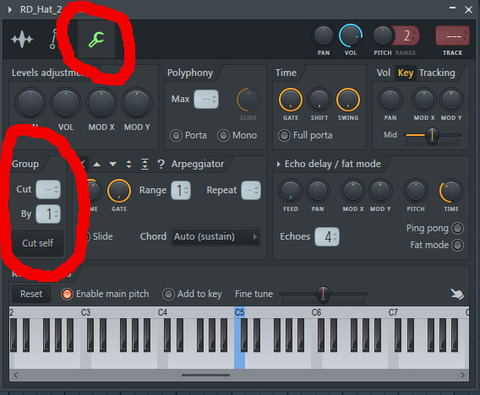Image resolution: width=480 pixels, height=395 pixels.
Task: Adjust the Echo PAN knob
Action: [x=317, y=191]
